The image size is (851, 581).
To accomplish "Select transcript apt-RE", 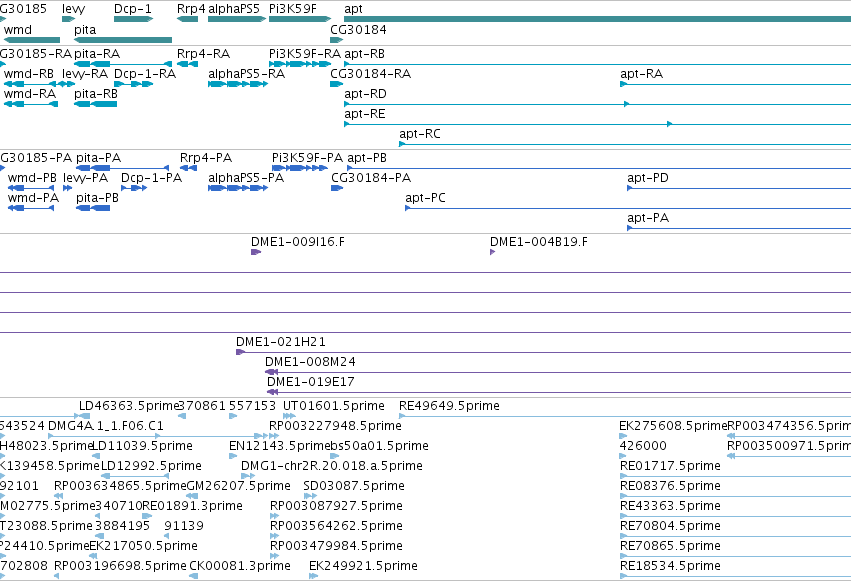I will (365, 114).
